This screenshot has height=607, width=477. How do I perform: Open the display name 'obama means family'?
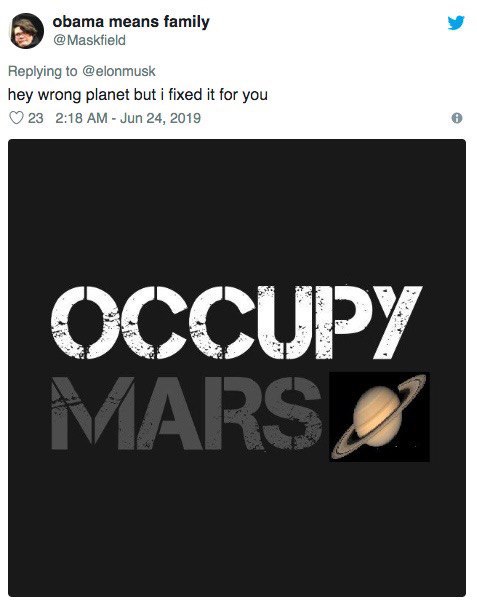click(131, 22)
